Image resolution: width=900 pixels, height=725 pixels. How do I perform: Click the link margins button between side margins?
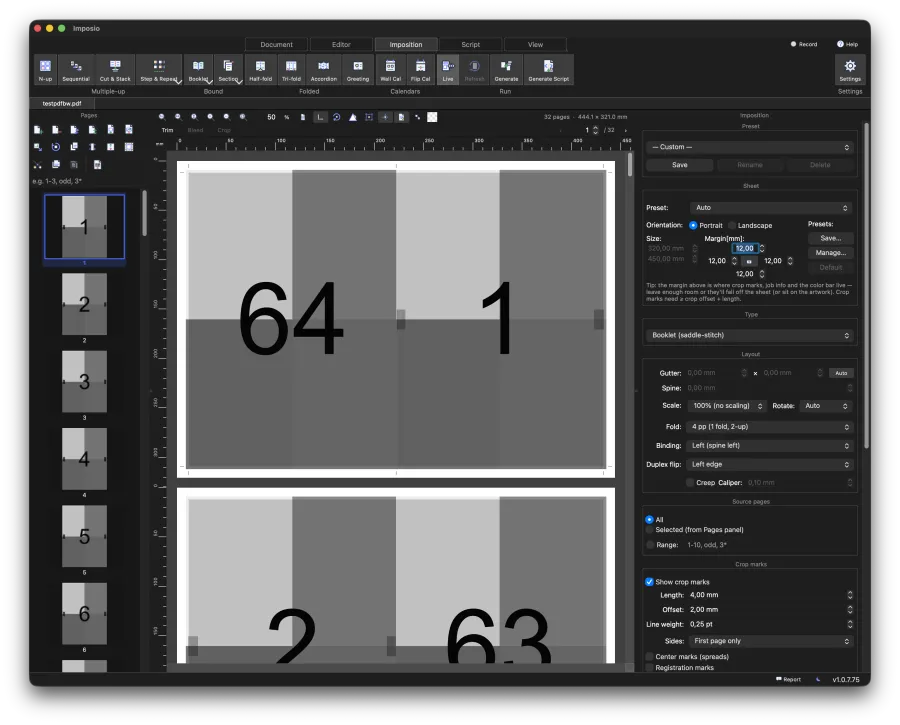point(748,262)
